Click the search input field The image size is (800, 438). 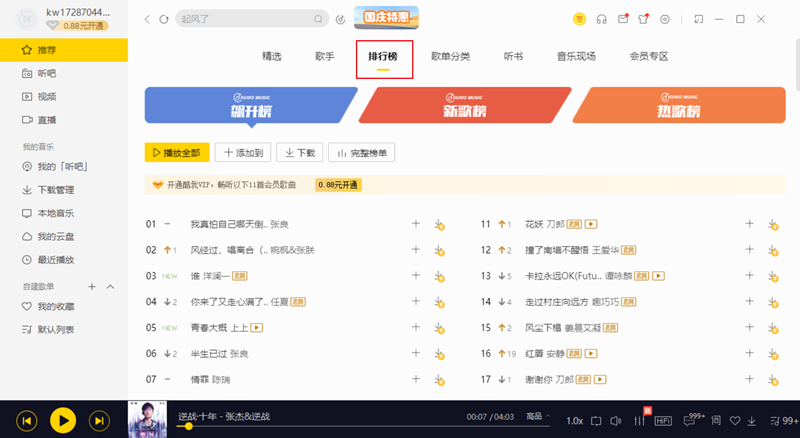point(245,19)
